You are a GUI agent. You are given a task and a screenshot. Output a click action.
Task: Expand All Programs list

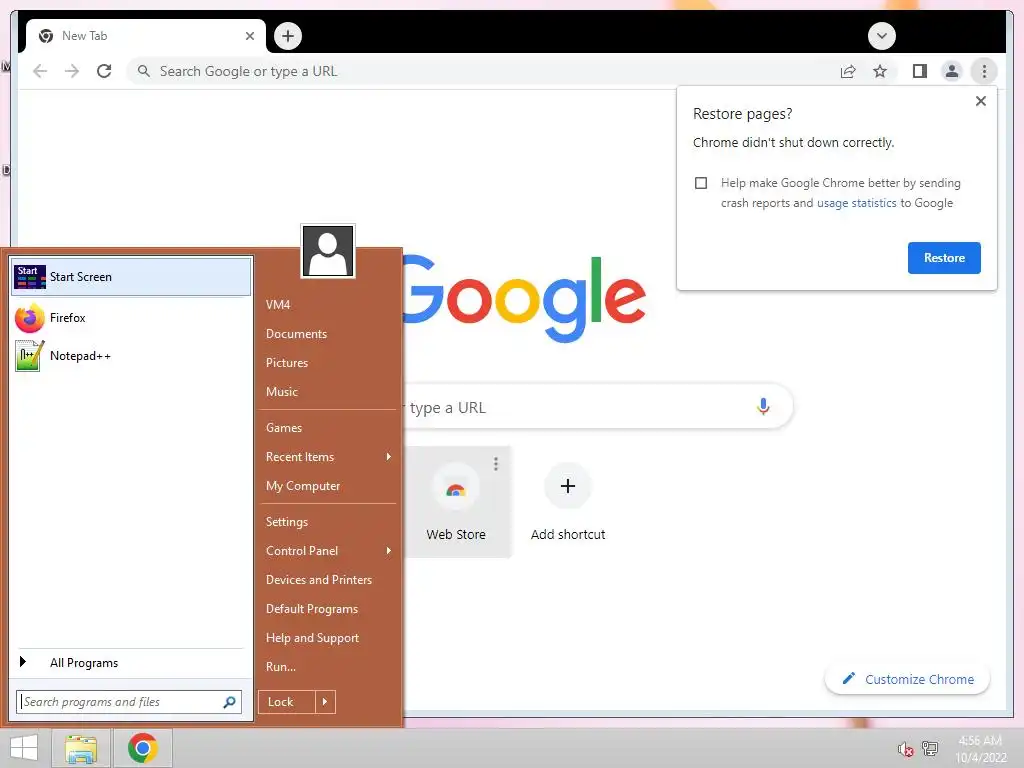pos(131,663)
